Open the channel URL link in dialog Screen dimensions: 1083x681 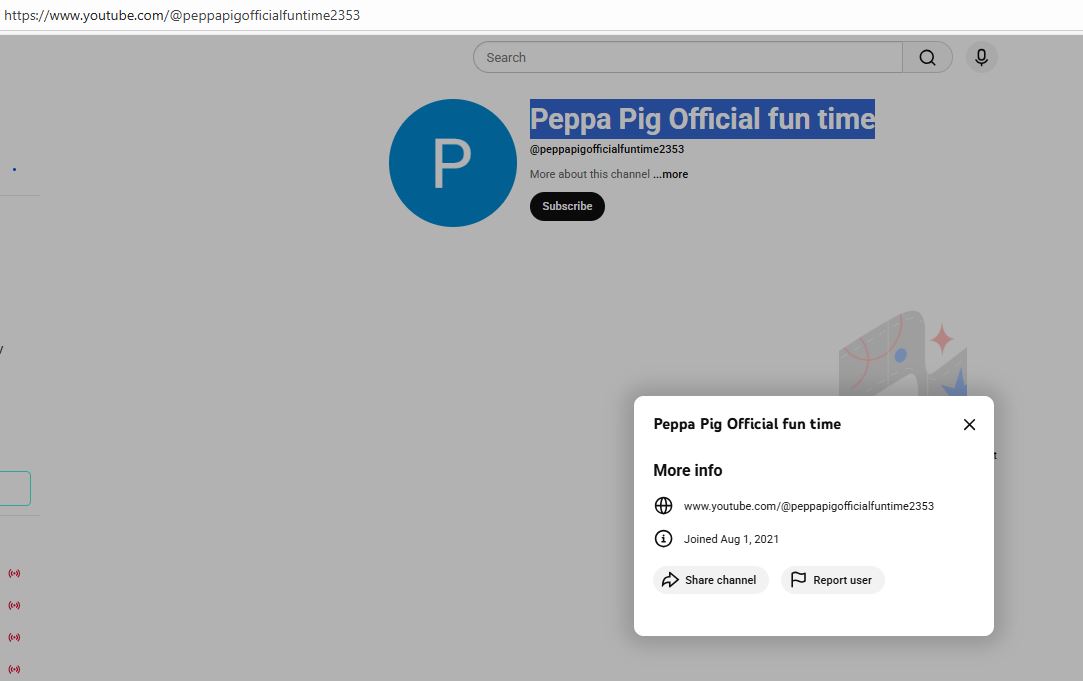click(x=808, y=506)
